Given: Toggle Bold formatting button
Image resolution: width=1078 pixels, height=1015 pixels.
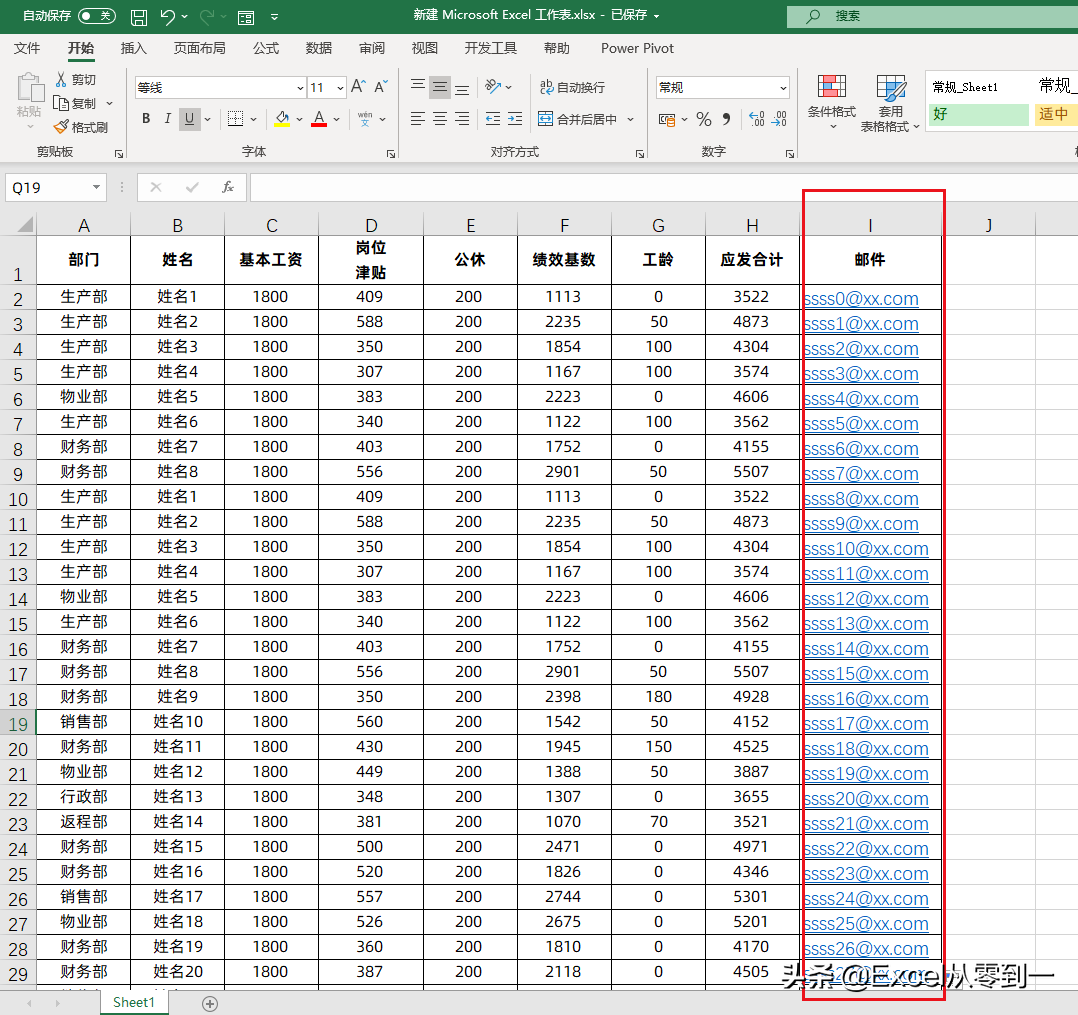Looking at the screenshot, I should click(145, 119).
